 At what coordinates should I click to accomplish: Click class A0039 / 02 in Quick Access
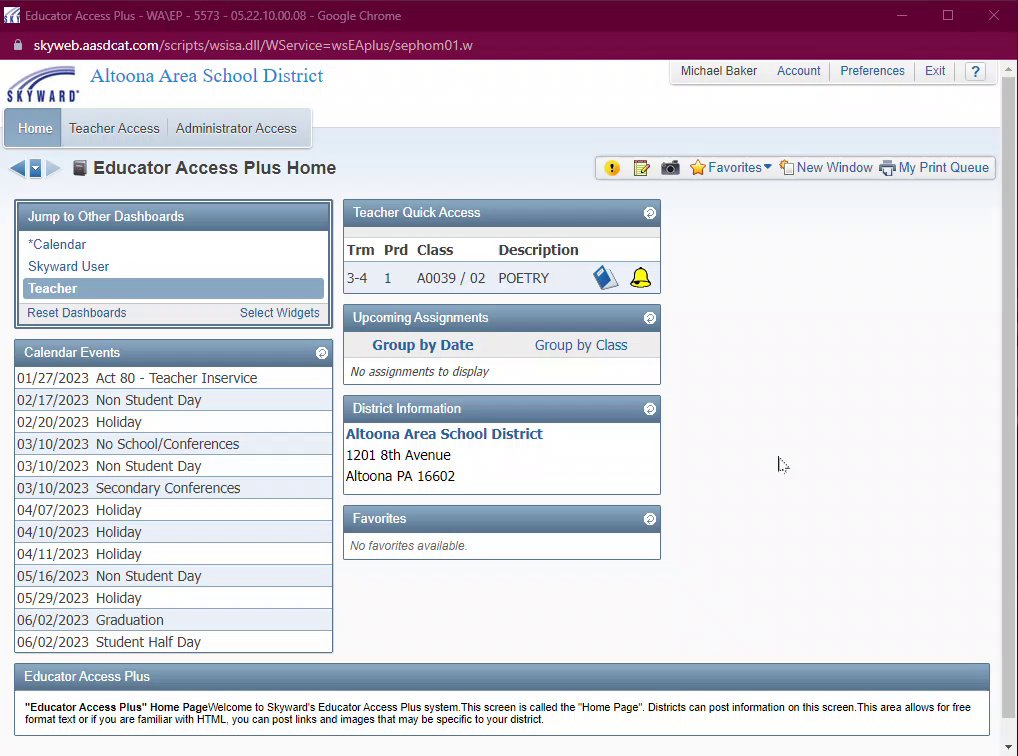click(x=451, y=279)
